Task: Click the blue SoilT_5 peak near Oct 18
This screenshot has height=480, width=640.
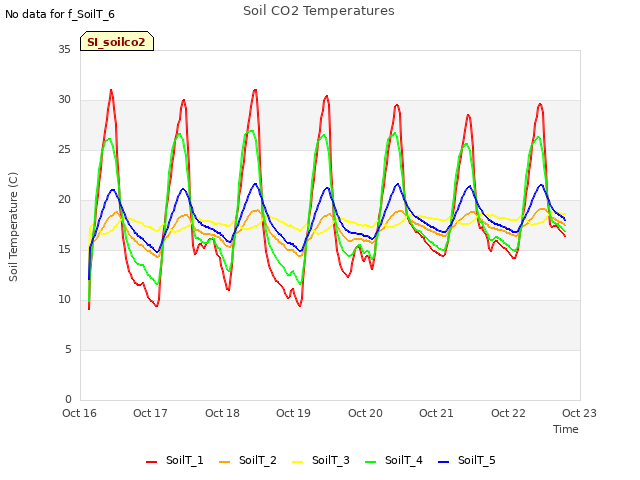Action: 256,184
